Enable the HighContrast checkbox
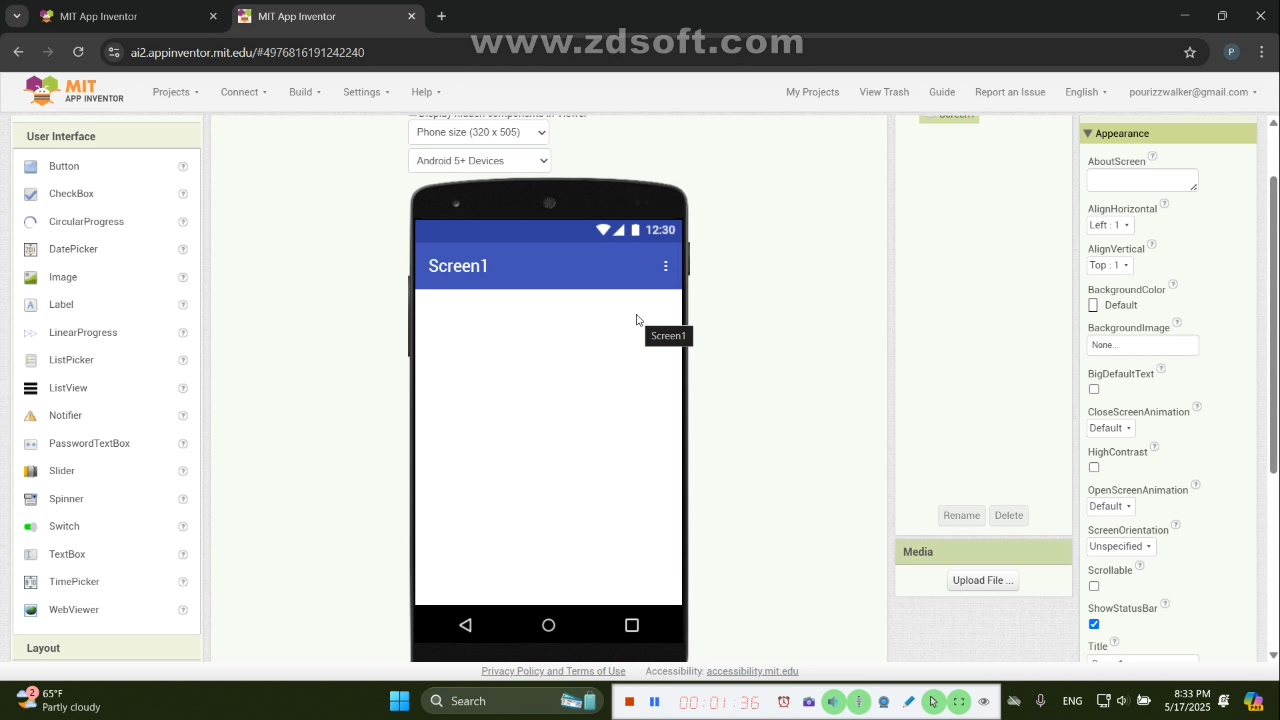Viewport: 1280px width, 720px height. 1094,468
